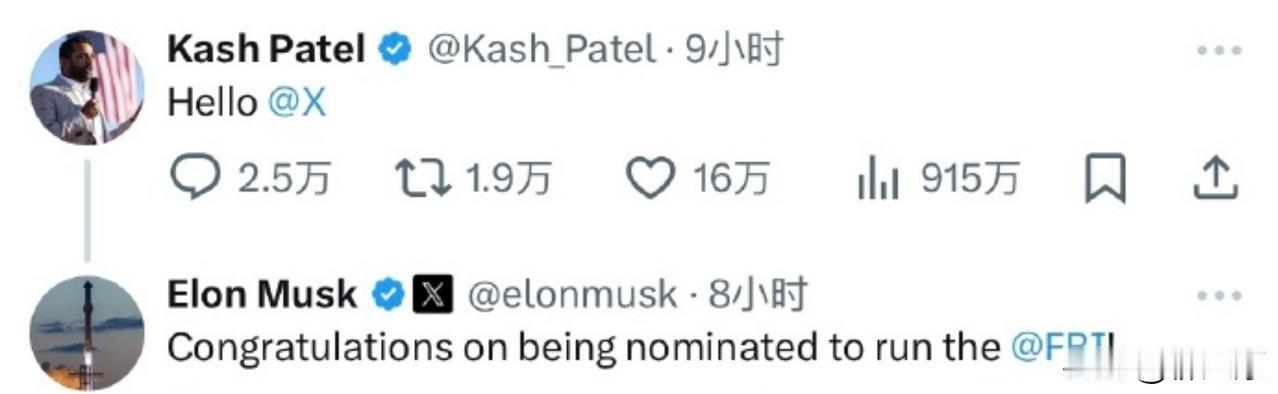This screenshot has height=394, width=1278.
Task: Bookmark Kash Patel's tweet
Action: 1107,180
